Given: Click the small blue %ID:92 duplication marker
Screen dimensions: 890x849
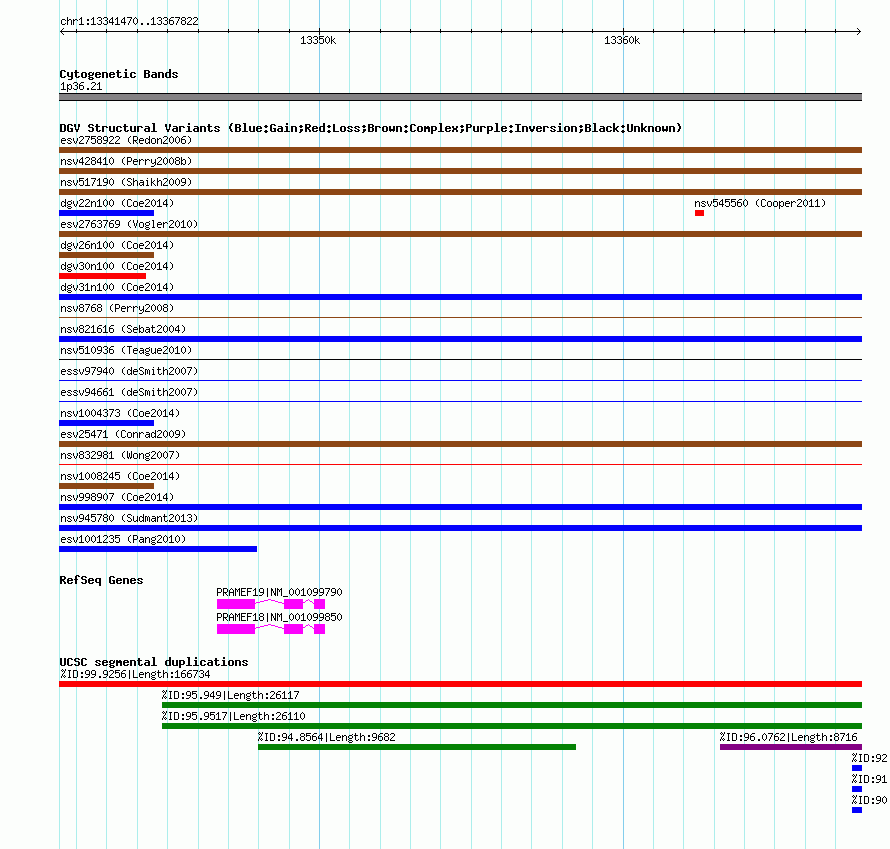Looking at the screenshot, I should click(857, 768).
